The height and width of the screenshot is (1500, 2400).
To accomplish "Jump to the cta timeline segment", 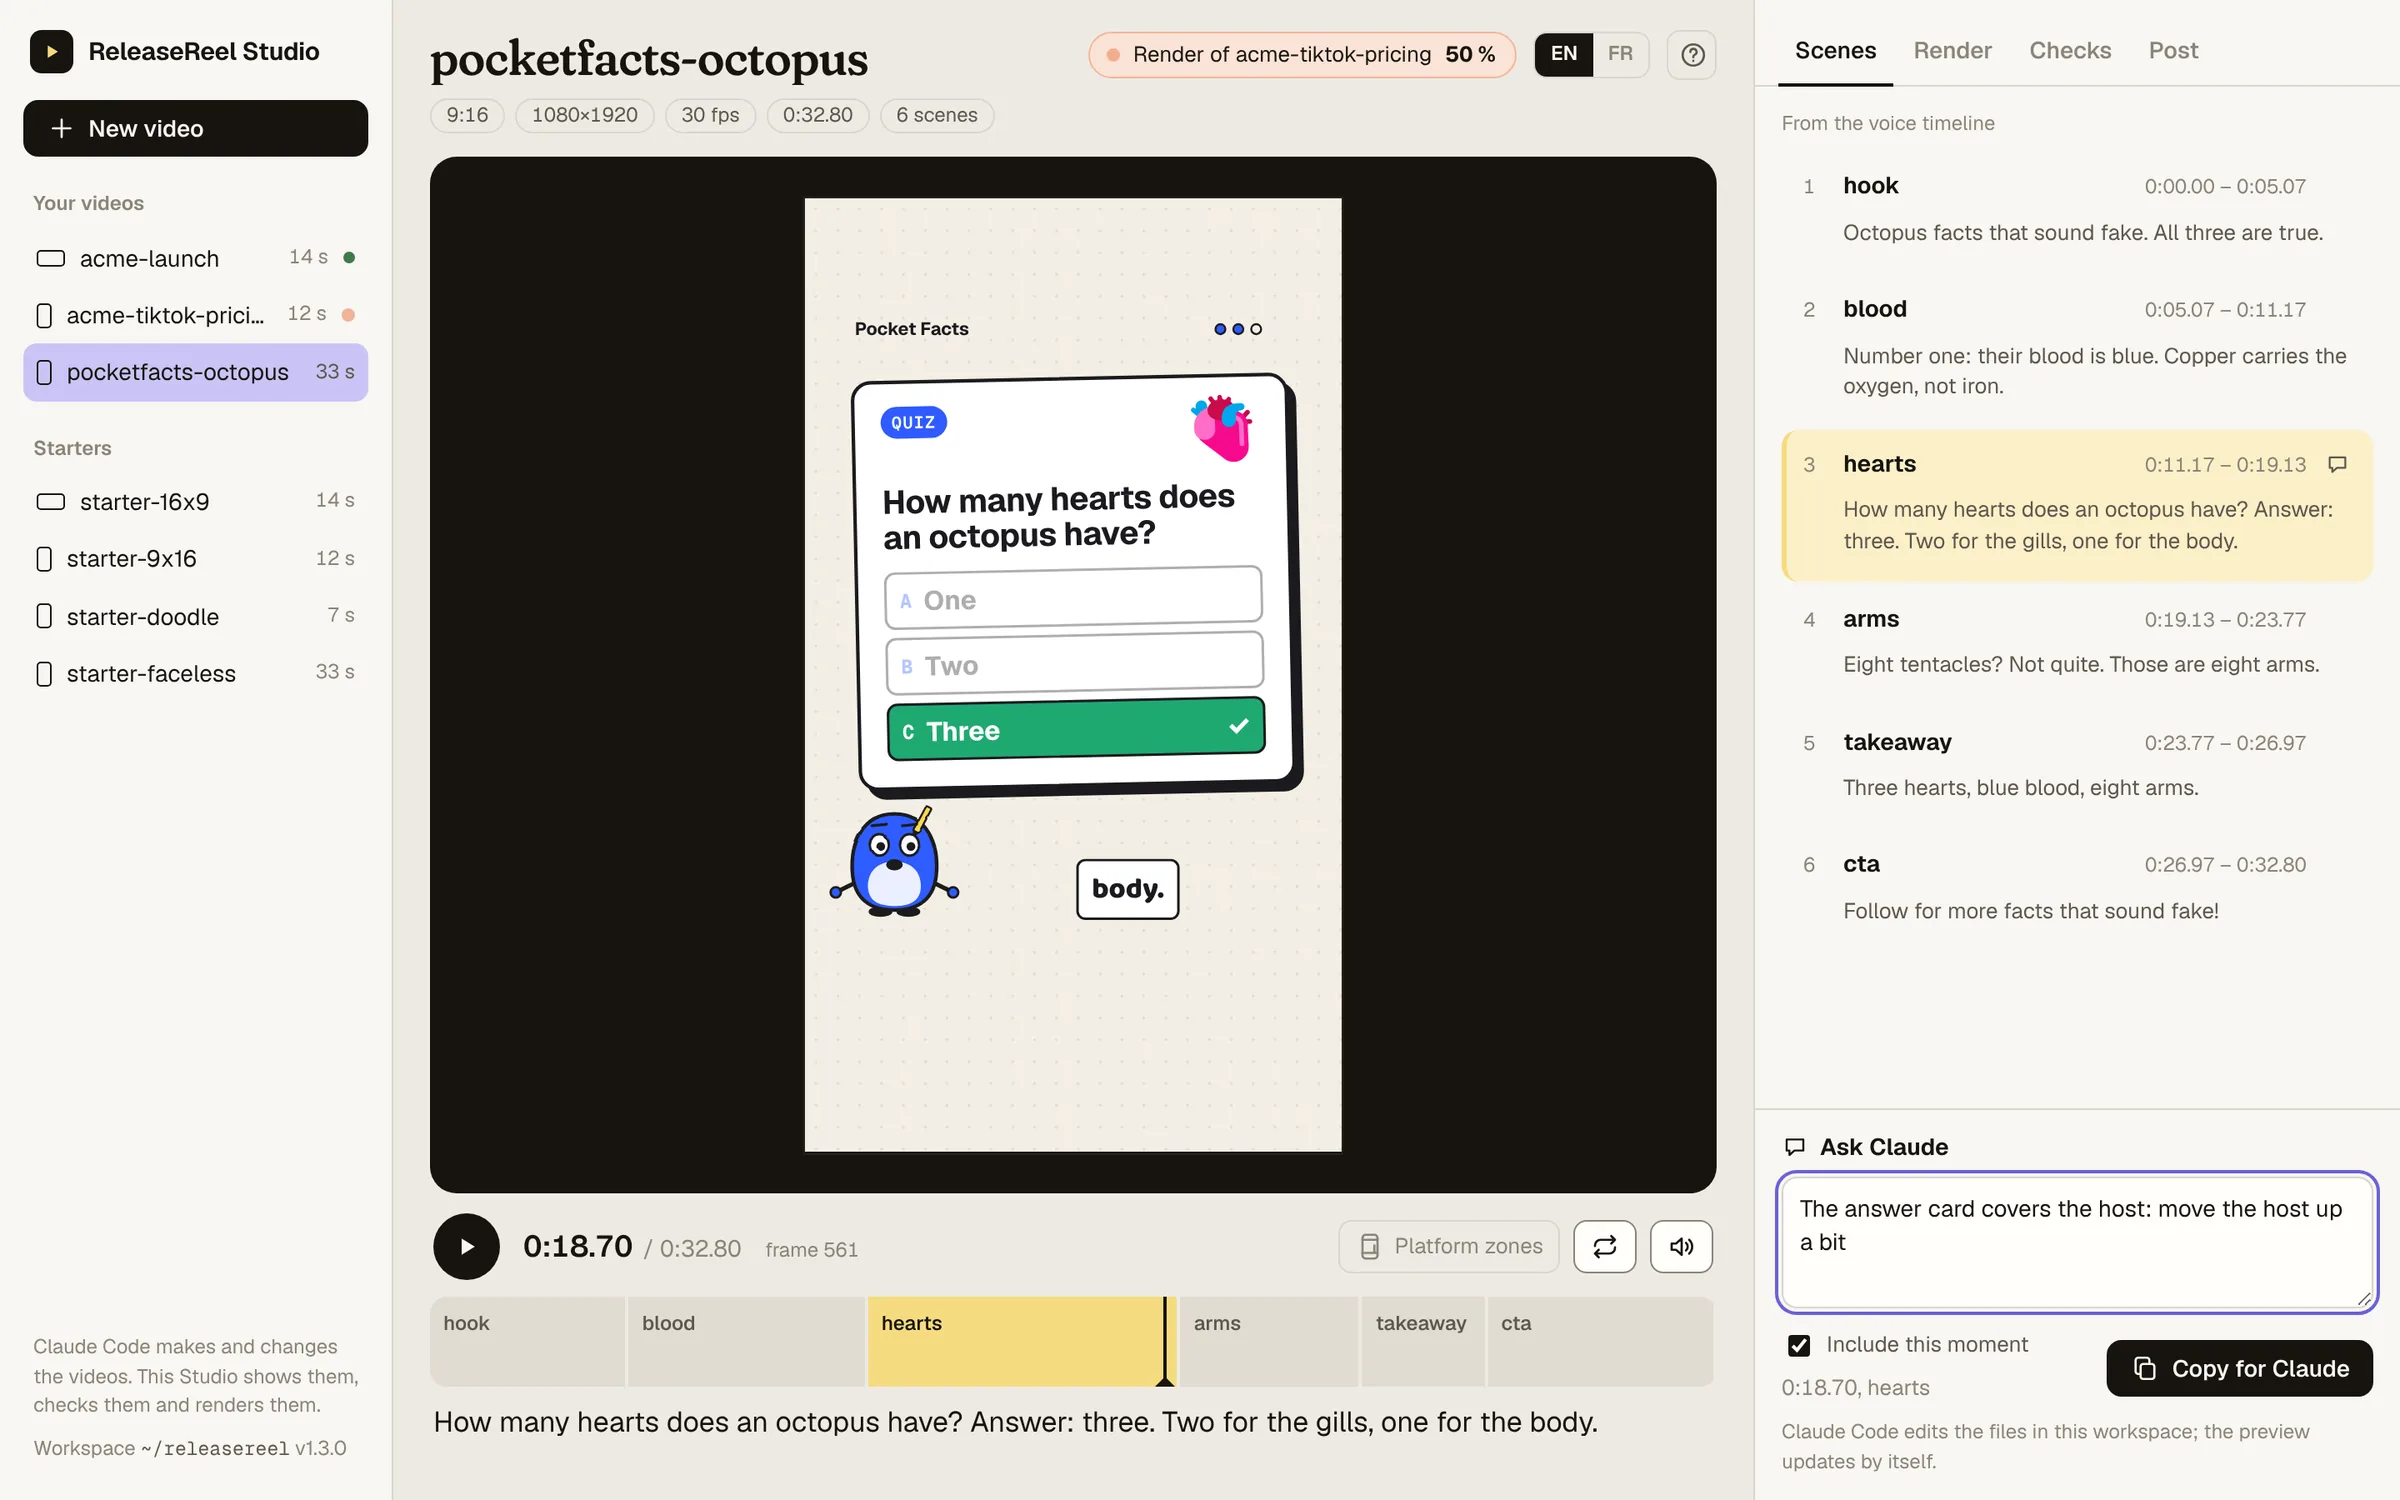I will click(1600, 1341).
